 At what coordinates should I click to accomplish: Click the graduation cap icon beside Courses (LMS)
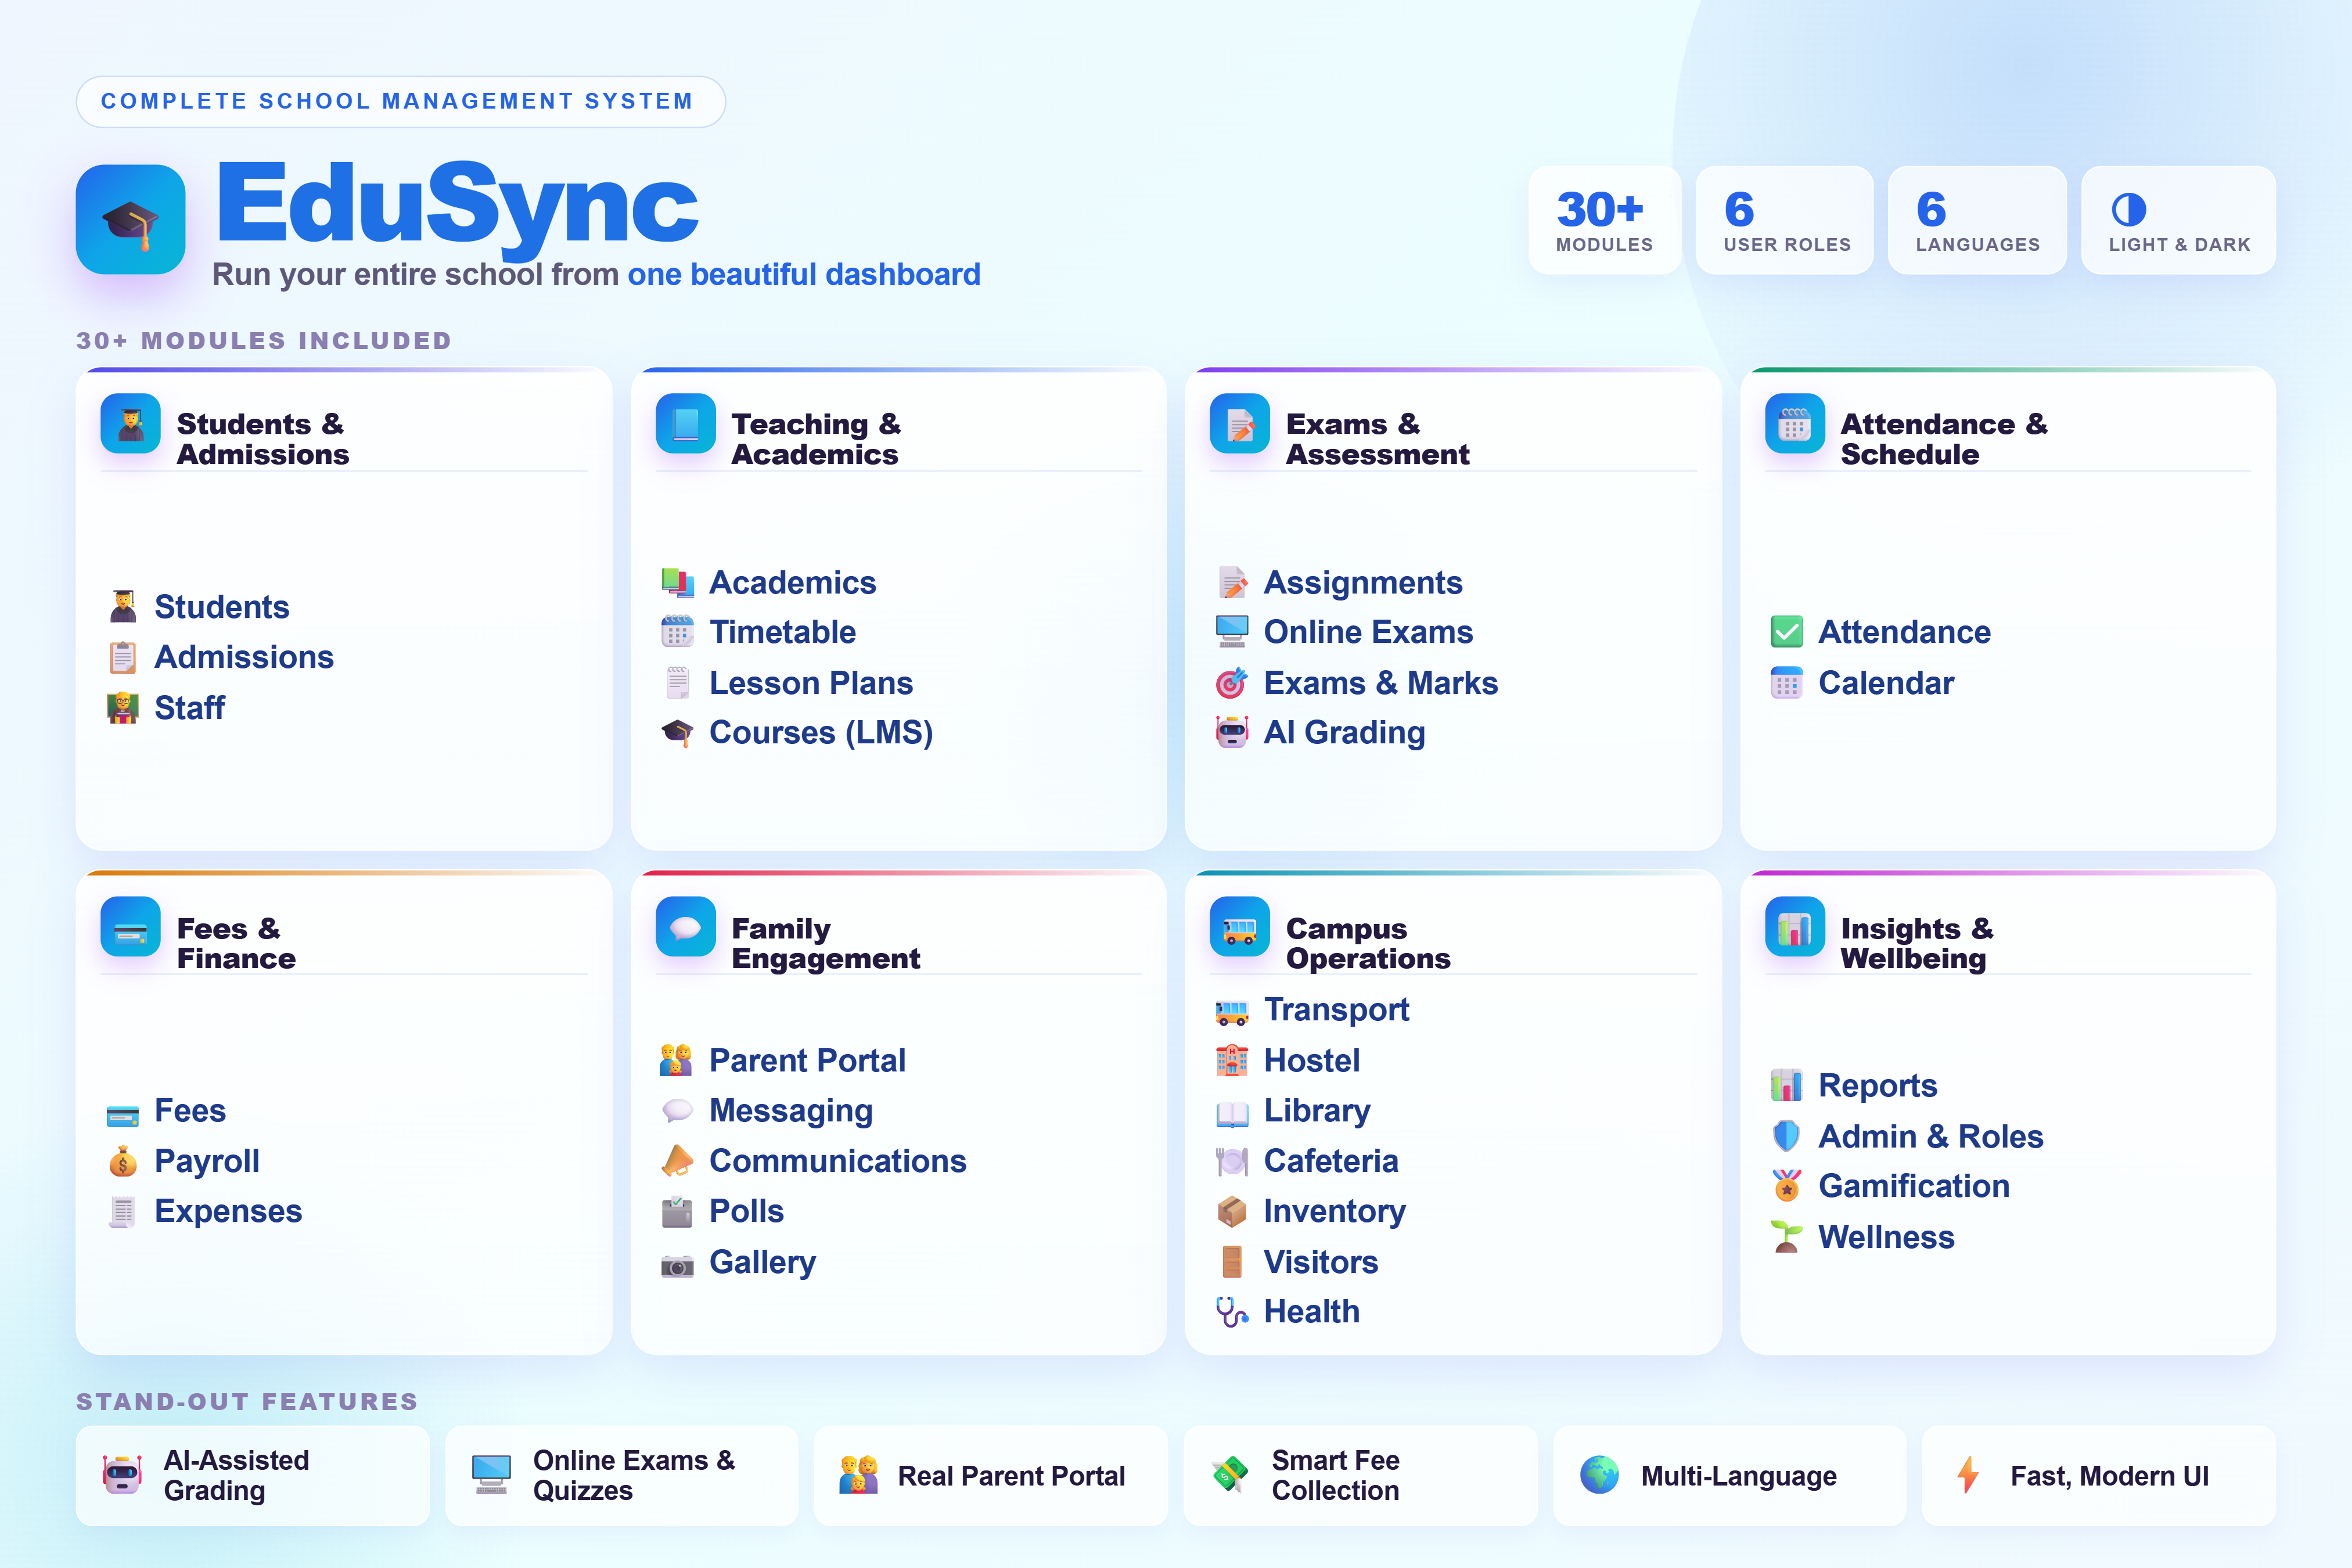677,733
